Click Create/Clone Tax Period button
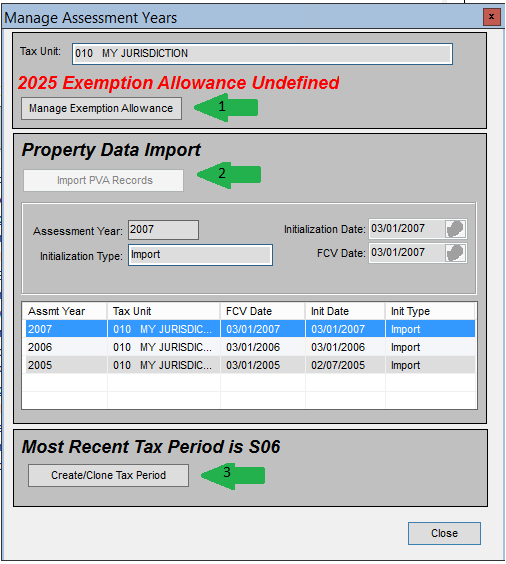 coord(108,475)
